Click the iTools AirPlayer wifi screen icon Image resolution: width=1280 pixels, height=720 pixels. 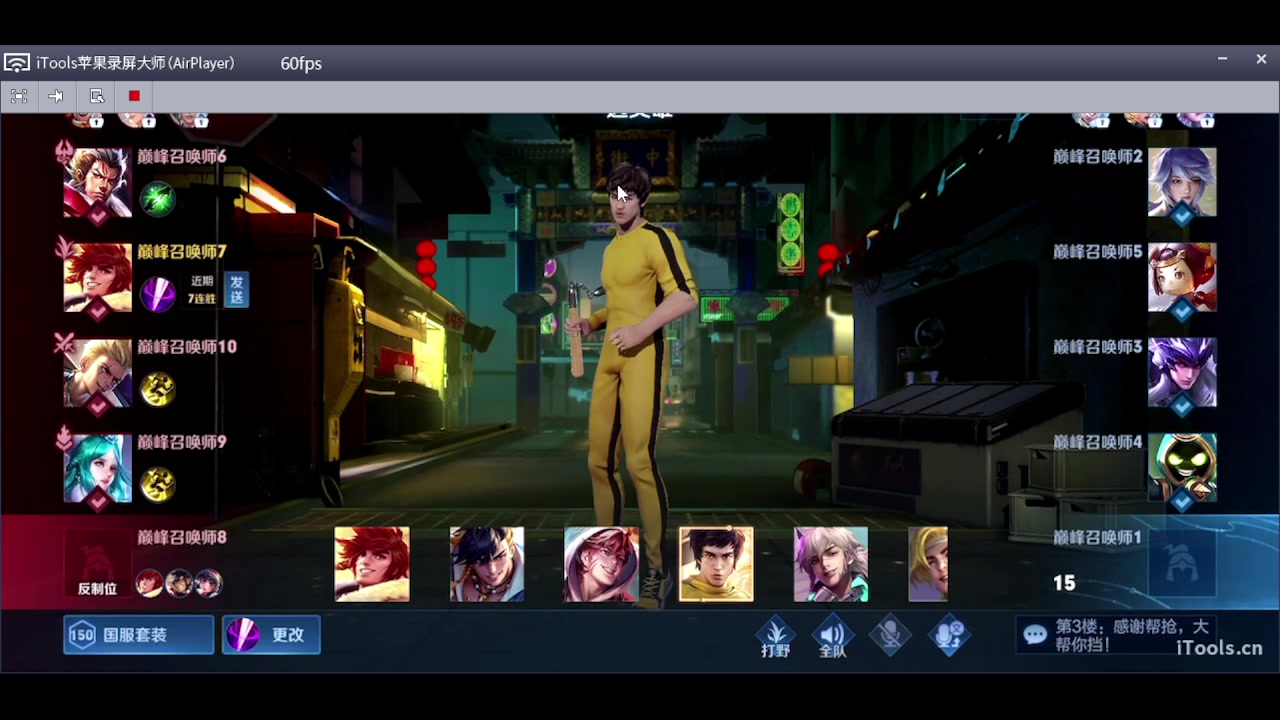pos(17,63)
